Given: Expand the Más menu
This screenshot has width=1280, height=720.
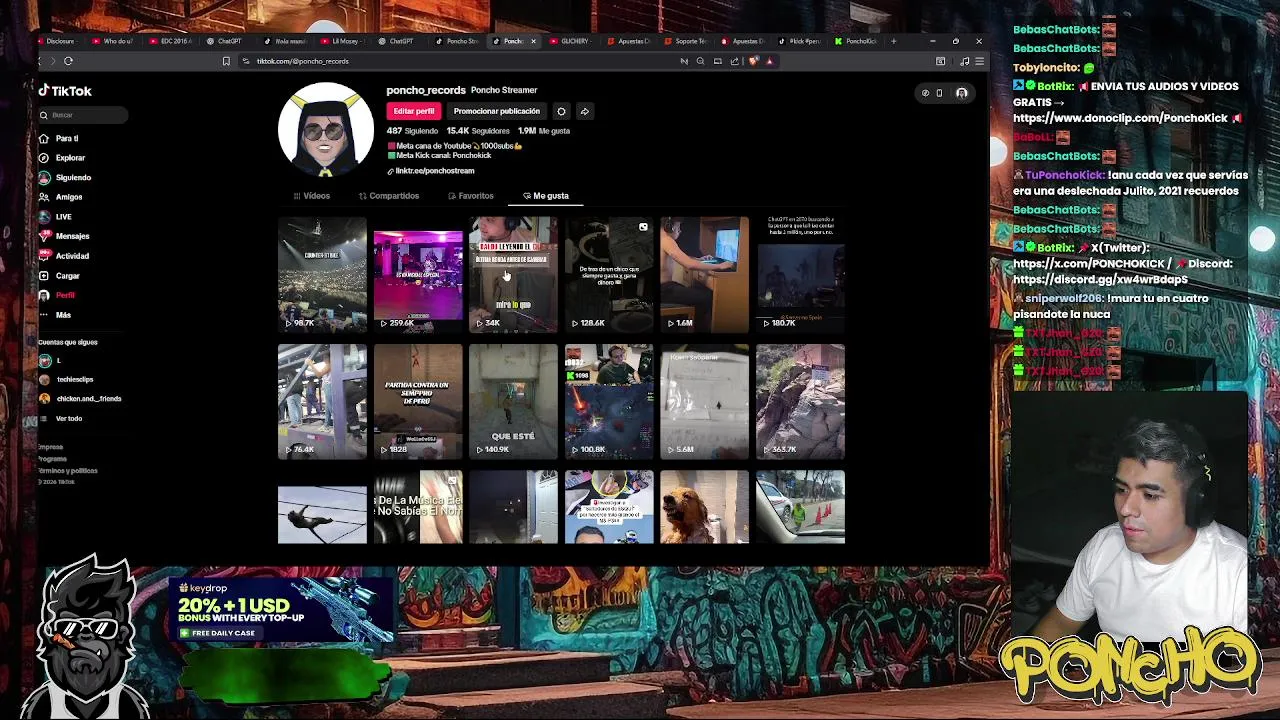Looking at the screenshot, I should (55, 315).
